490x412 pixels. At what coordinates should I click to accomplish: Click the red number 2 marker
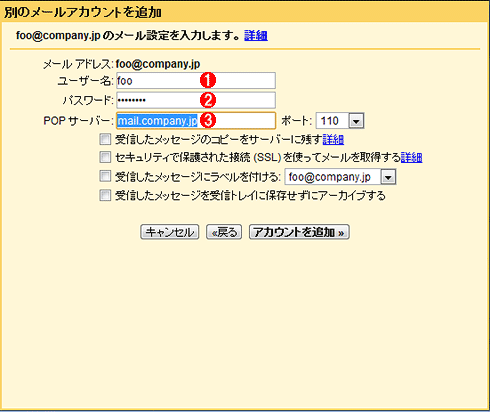(x=208, y=100)
